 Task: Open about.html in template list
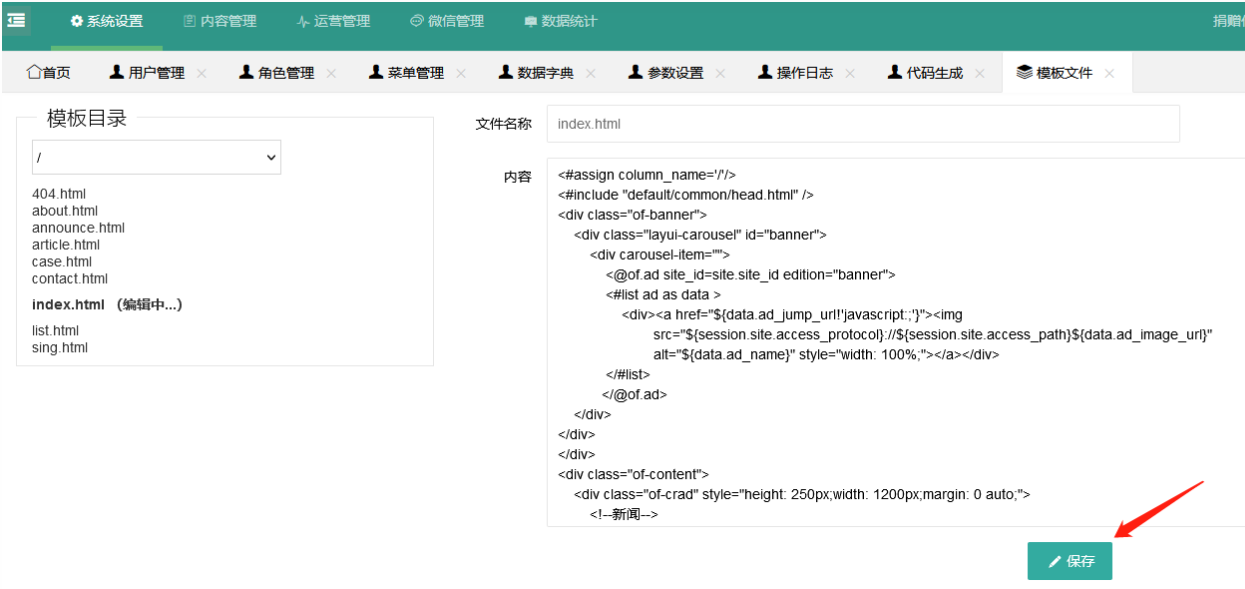[x=65, y=211]
